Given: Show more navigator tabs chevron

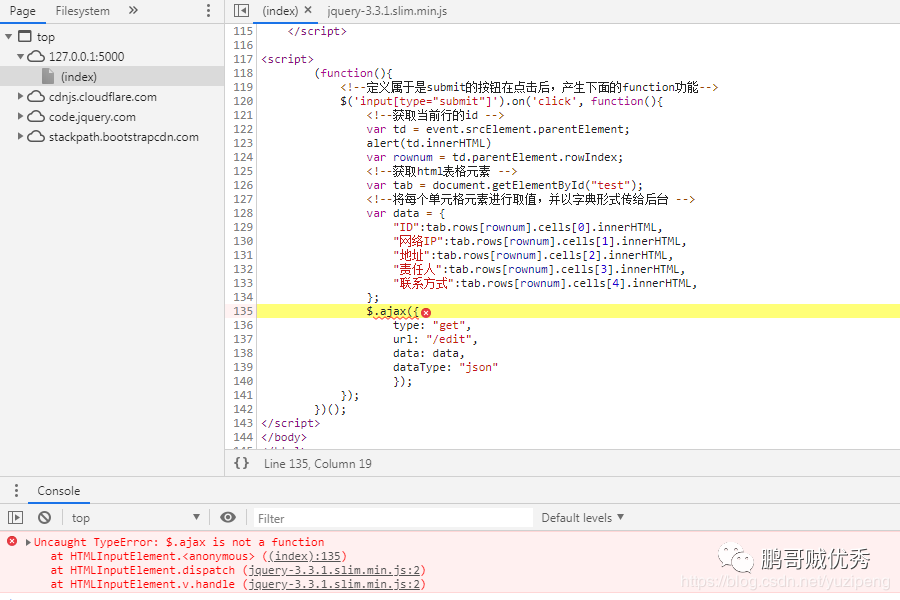Looking at the screenshot, I should click(133, 10).
